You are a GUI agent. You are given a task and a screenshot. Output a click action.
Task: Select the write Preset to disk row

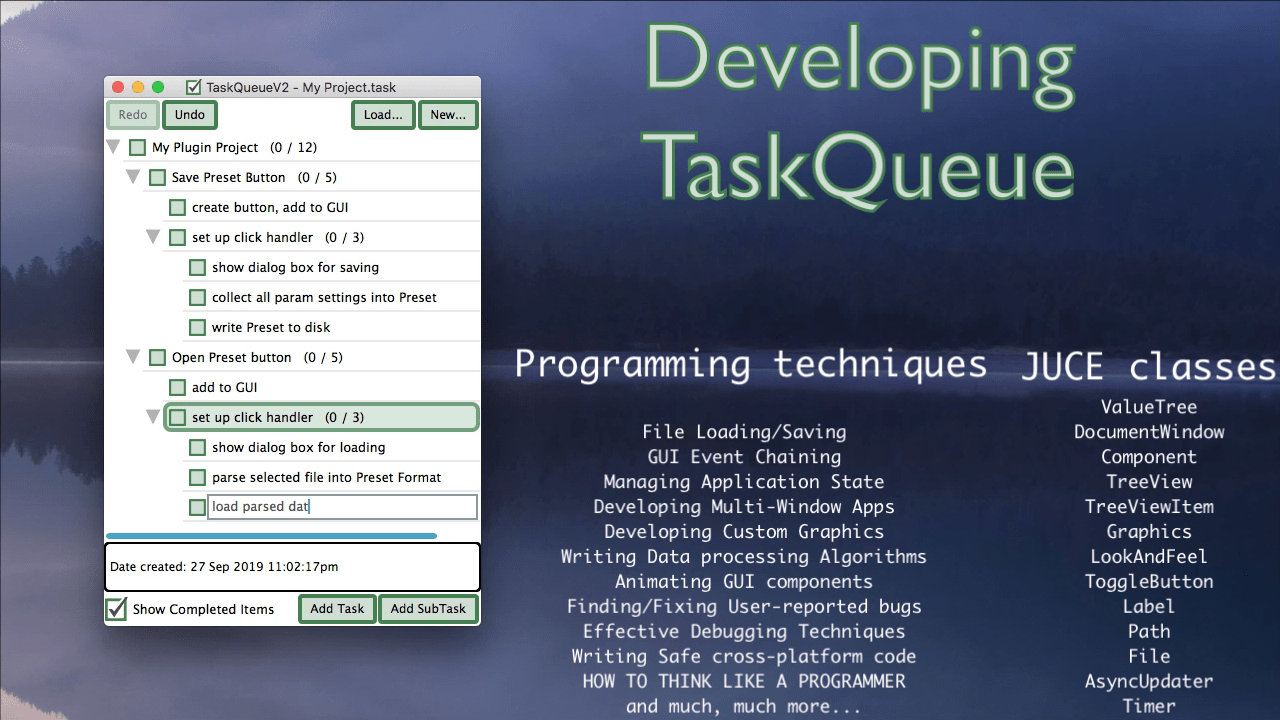point(332,328)
